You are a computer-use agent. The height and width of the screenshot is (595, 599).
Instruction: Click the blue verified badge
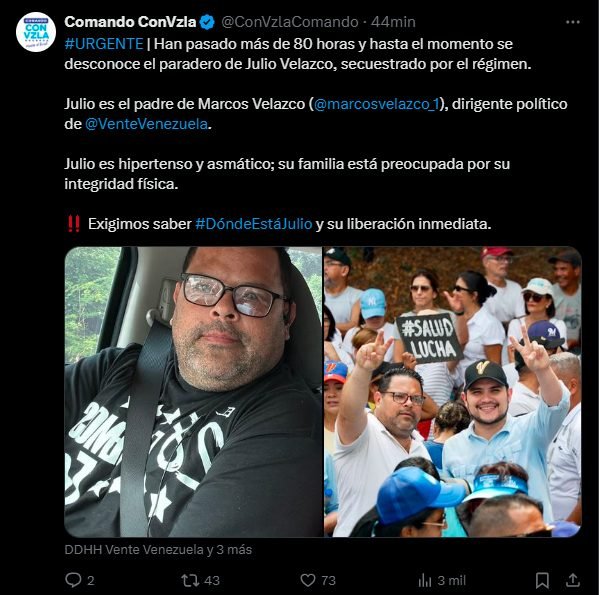(207, 23)
